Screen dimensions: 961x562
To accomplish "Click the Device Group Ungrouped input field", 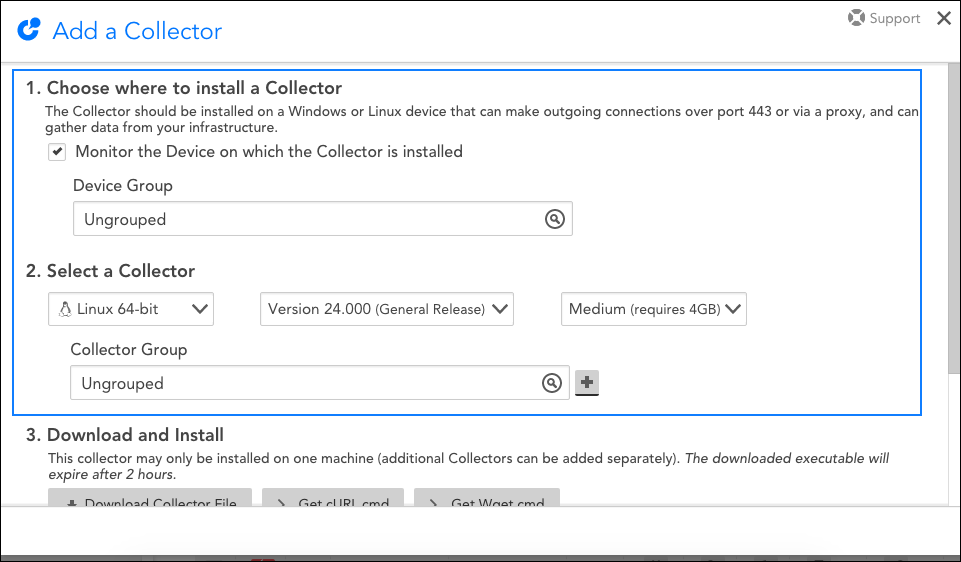I will pyautogui.click(x=323, y=219).
